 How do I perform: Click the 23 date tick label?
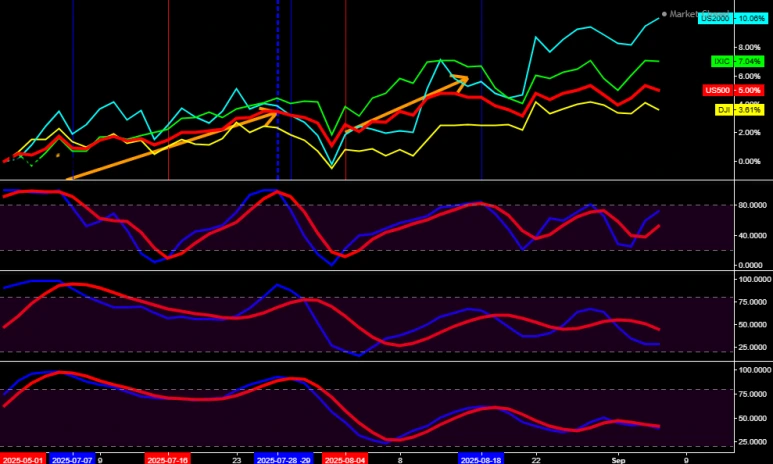237,460
